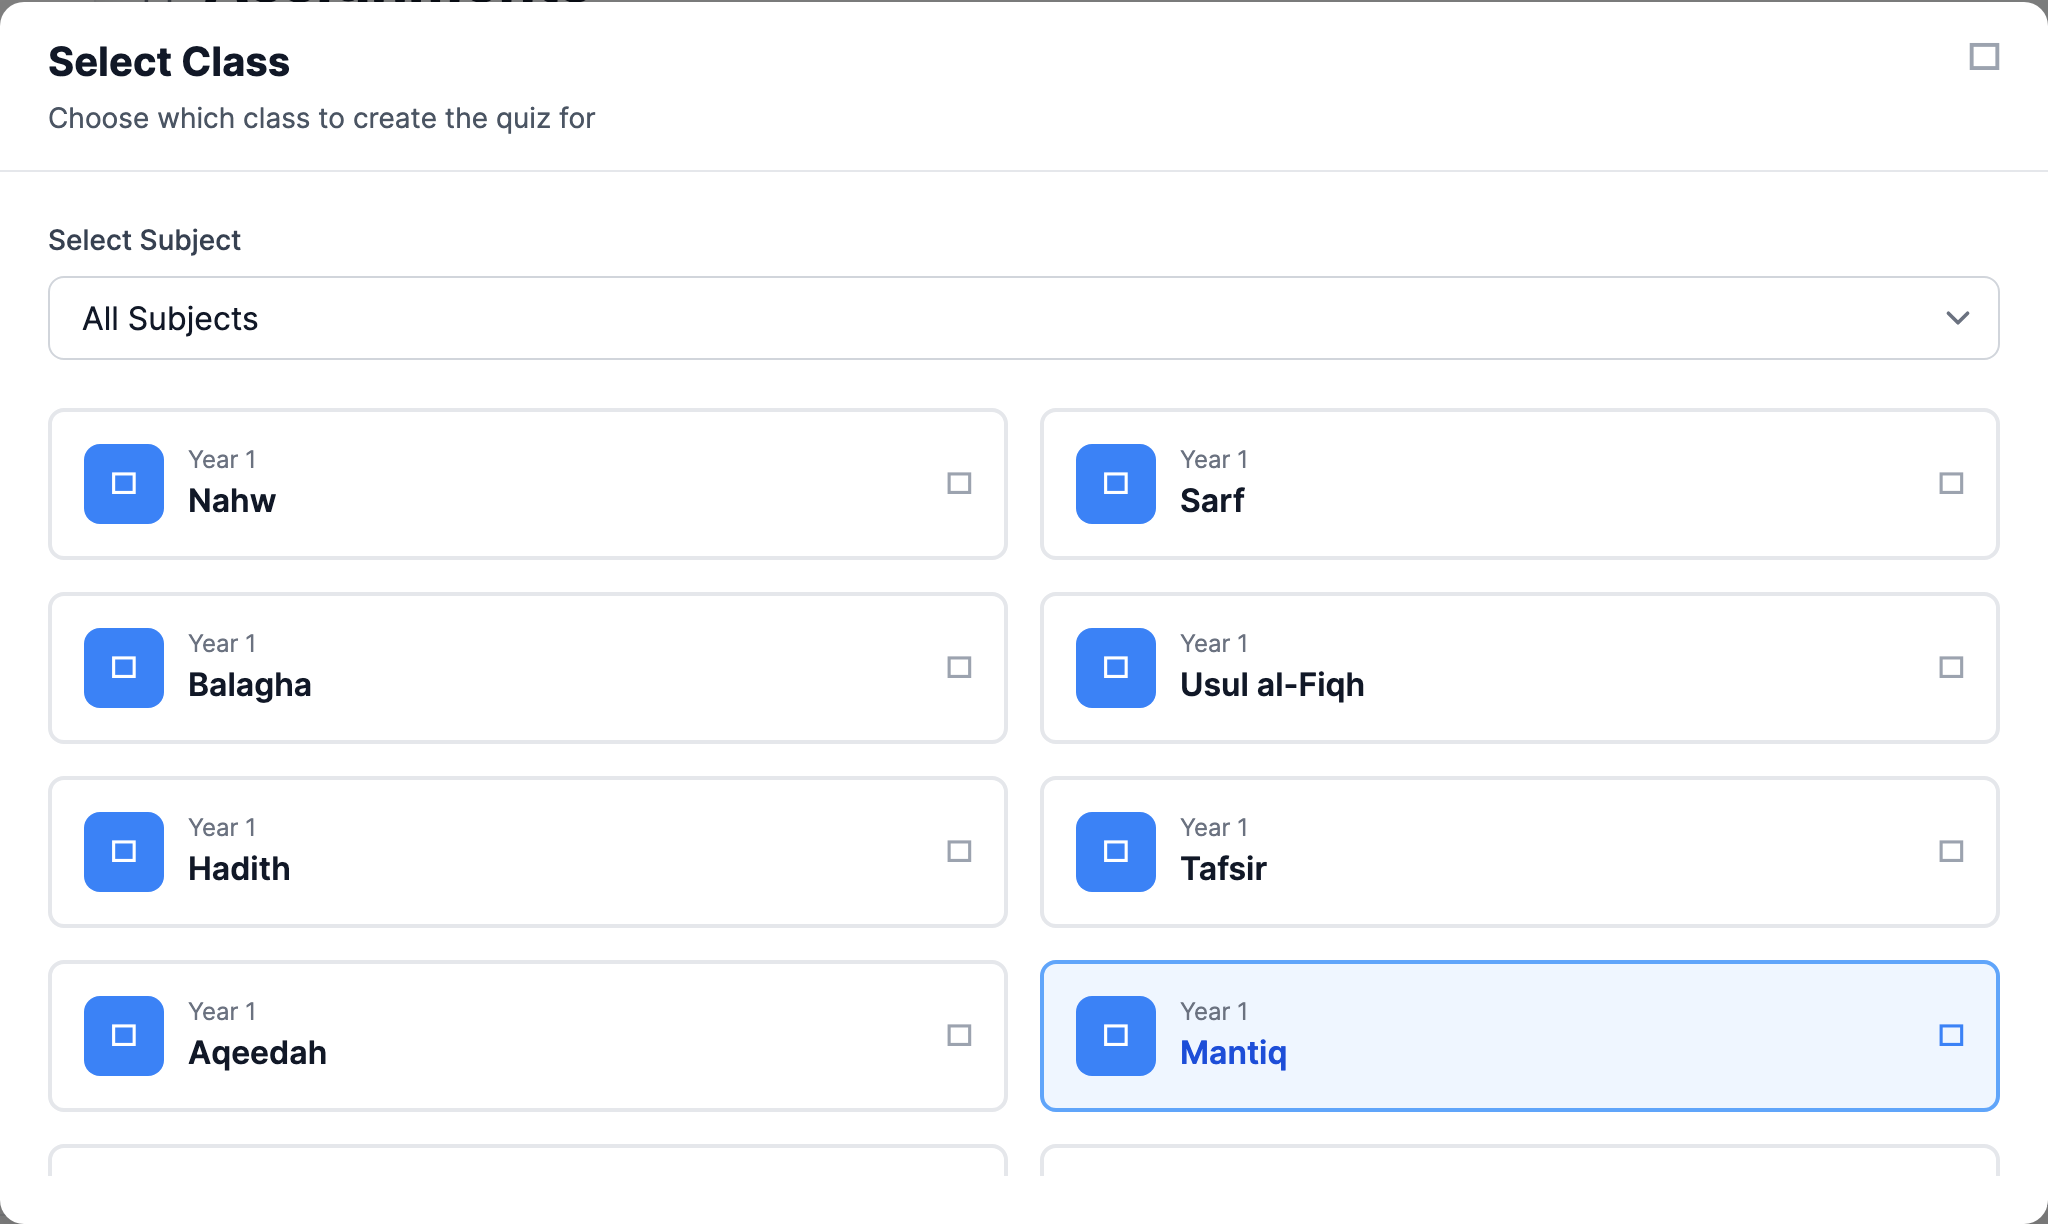
Task: Click the blue icon on the Mantiq card
Action: (x=1116, y=1036)
